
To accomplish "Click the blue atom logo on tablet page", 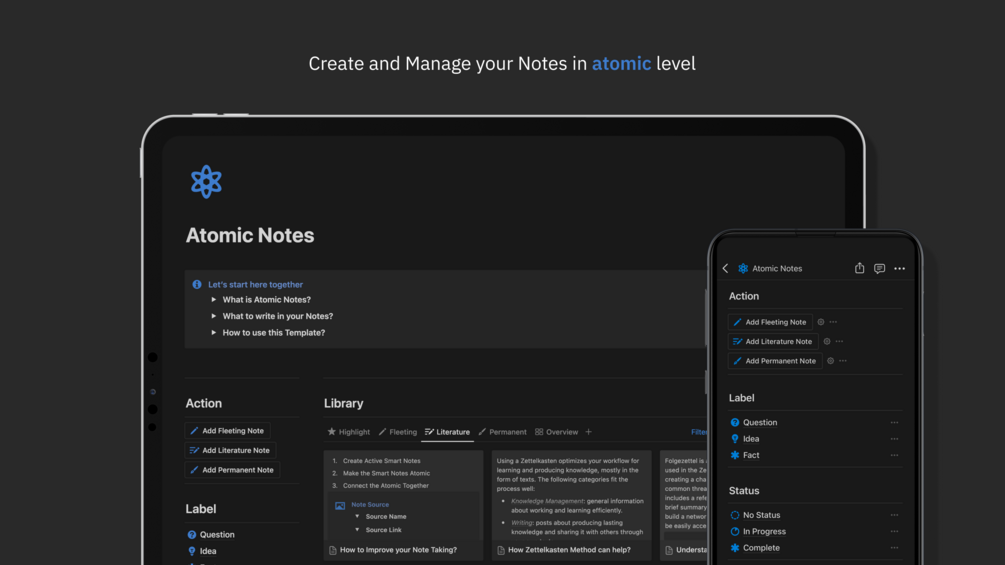I will click(206, 182).
